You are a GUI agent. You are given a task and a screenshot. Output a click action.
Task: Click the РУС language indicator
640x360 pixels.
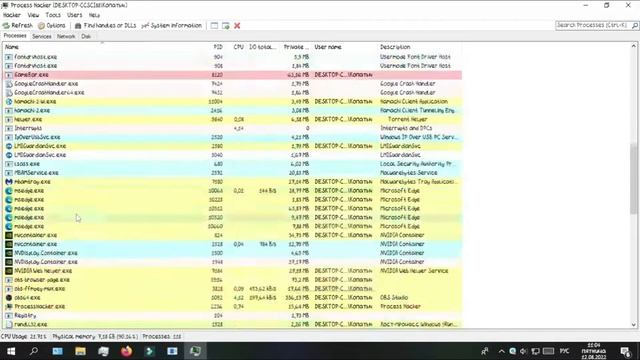(x=564, y=351)
